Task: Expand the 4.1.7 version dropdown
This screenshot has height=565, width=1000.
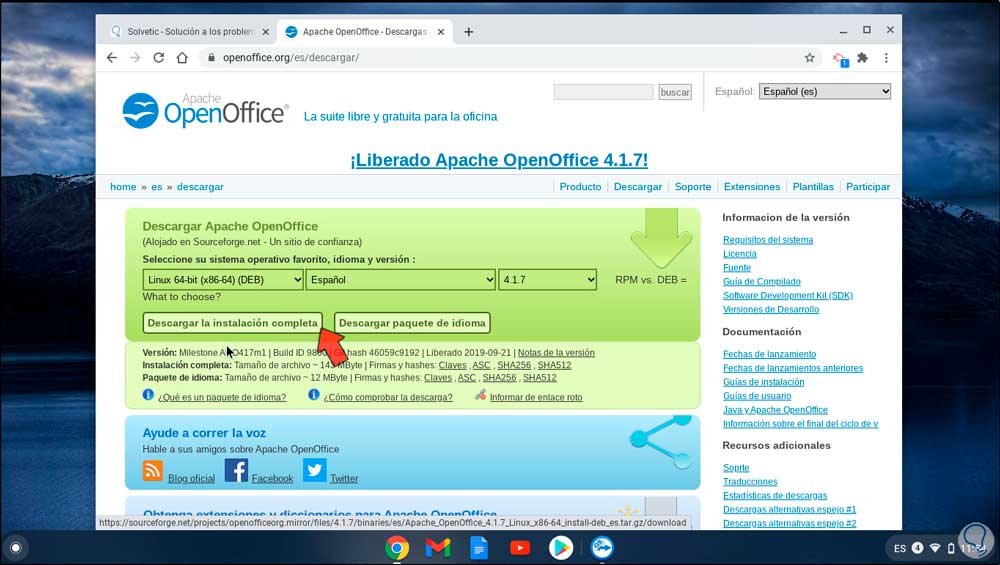Action: click(x=548, y=280)
